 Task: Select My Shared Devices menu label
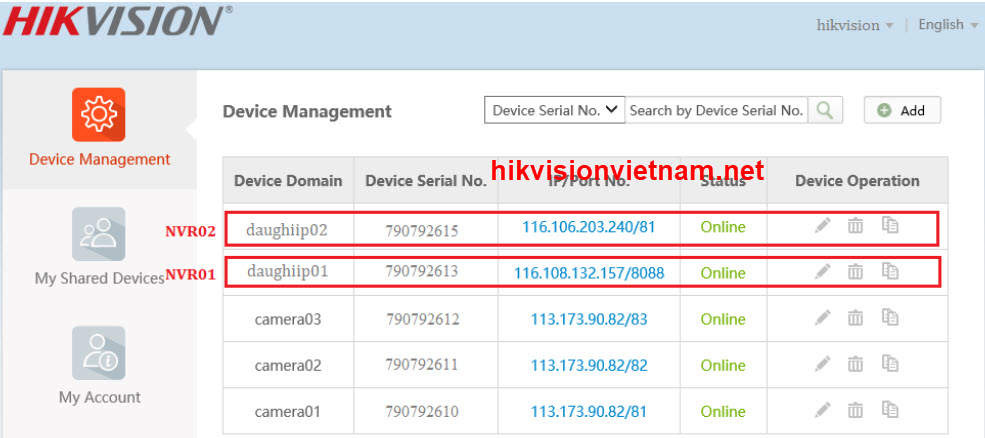click(100, 278)
